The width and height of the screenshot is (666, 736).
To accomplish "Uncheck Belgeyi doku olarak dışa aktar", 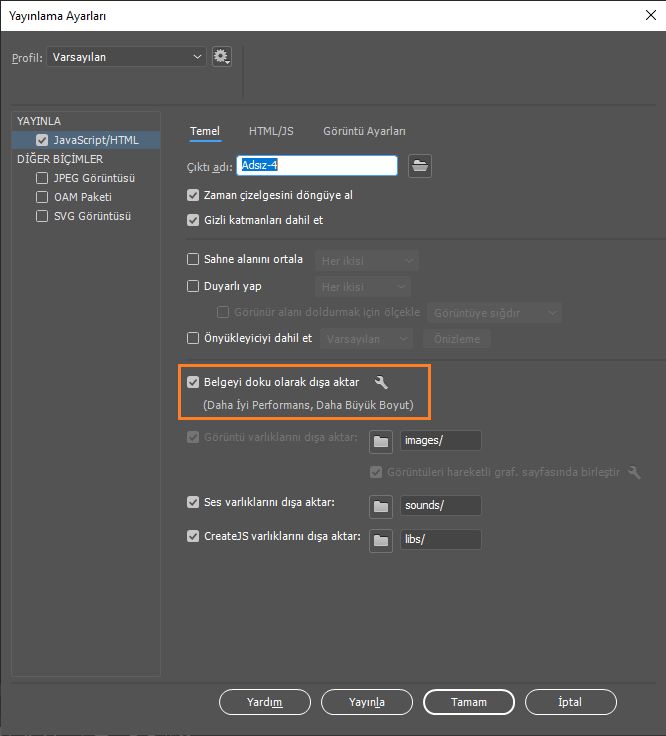I will [193, 382].
